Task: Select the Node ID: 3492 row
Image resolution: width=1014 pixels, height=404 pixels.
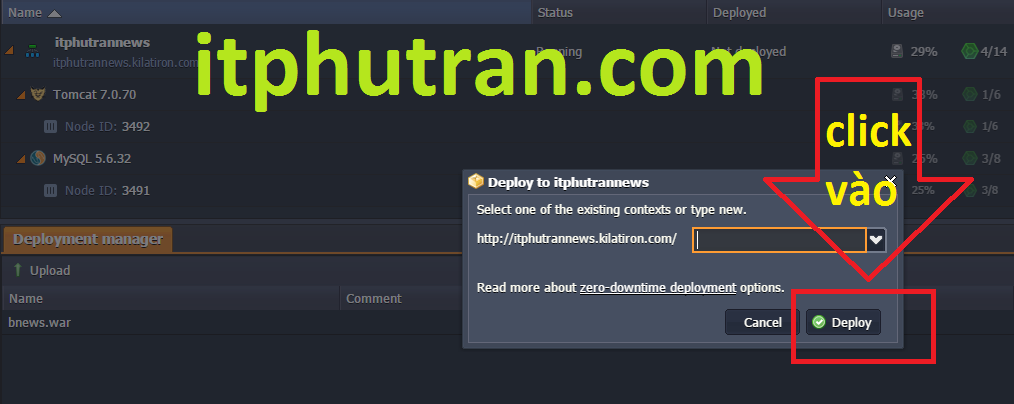Action: tap(507, 126)
